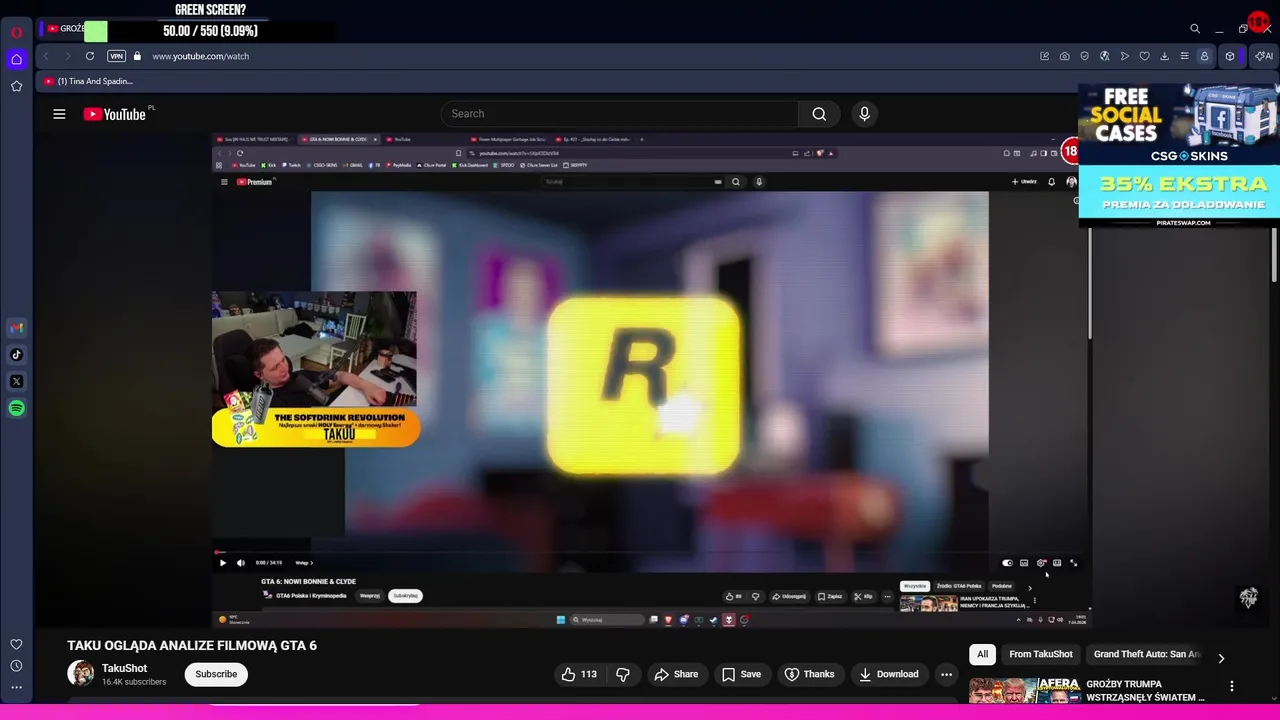Open options menu for GROŹBY TRUMPA video

(x=1231, y=686)
